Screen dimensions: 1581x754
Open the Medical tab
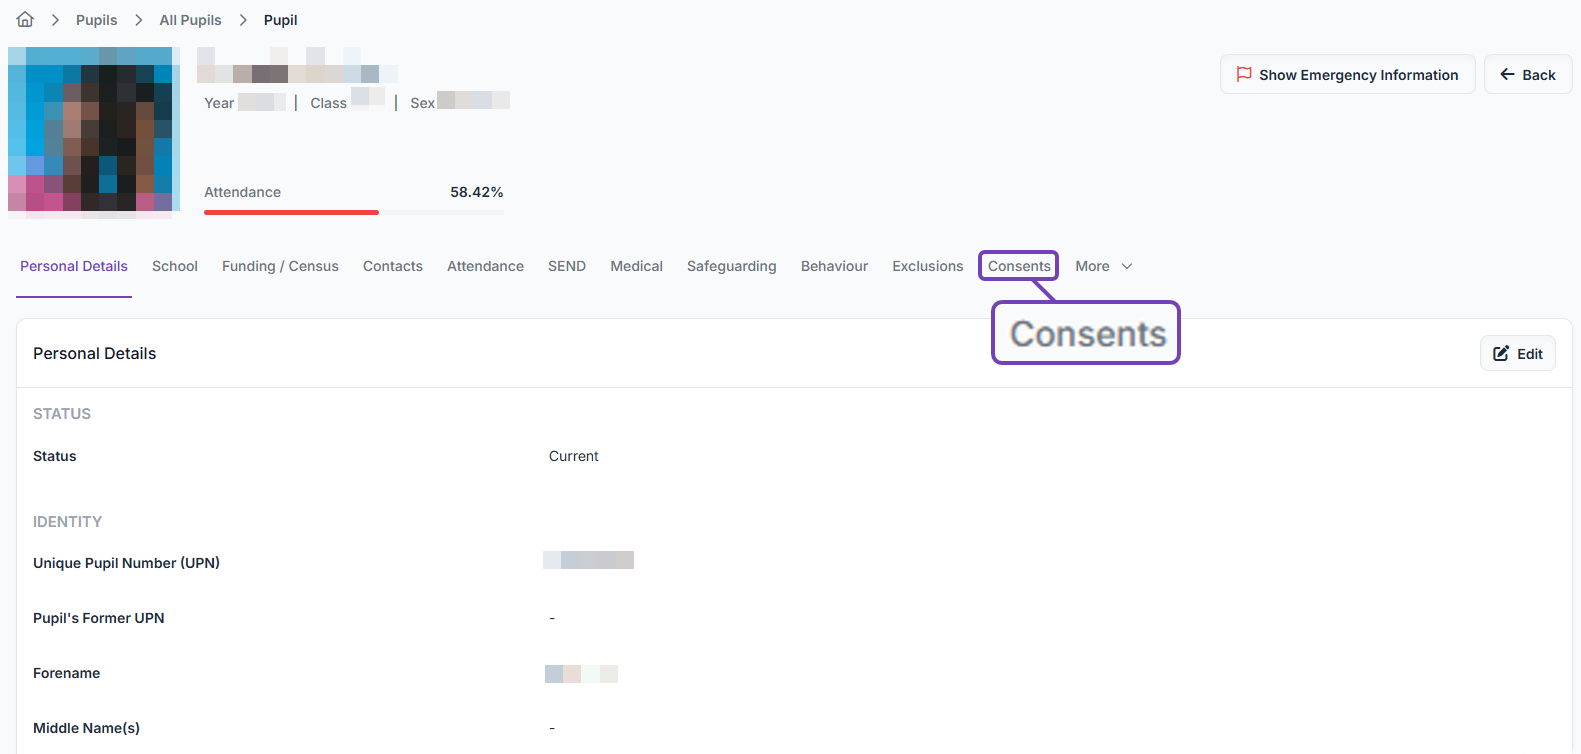(636, 266)
